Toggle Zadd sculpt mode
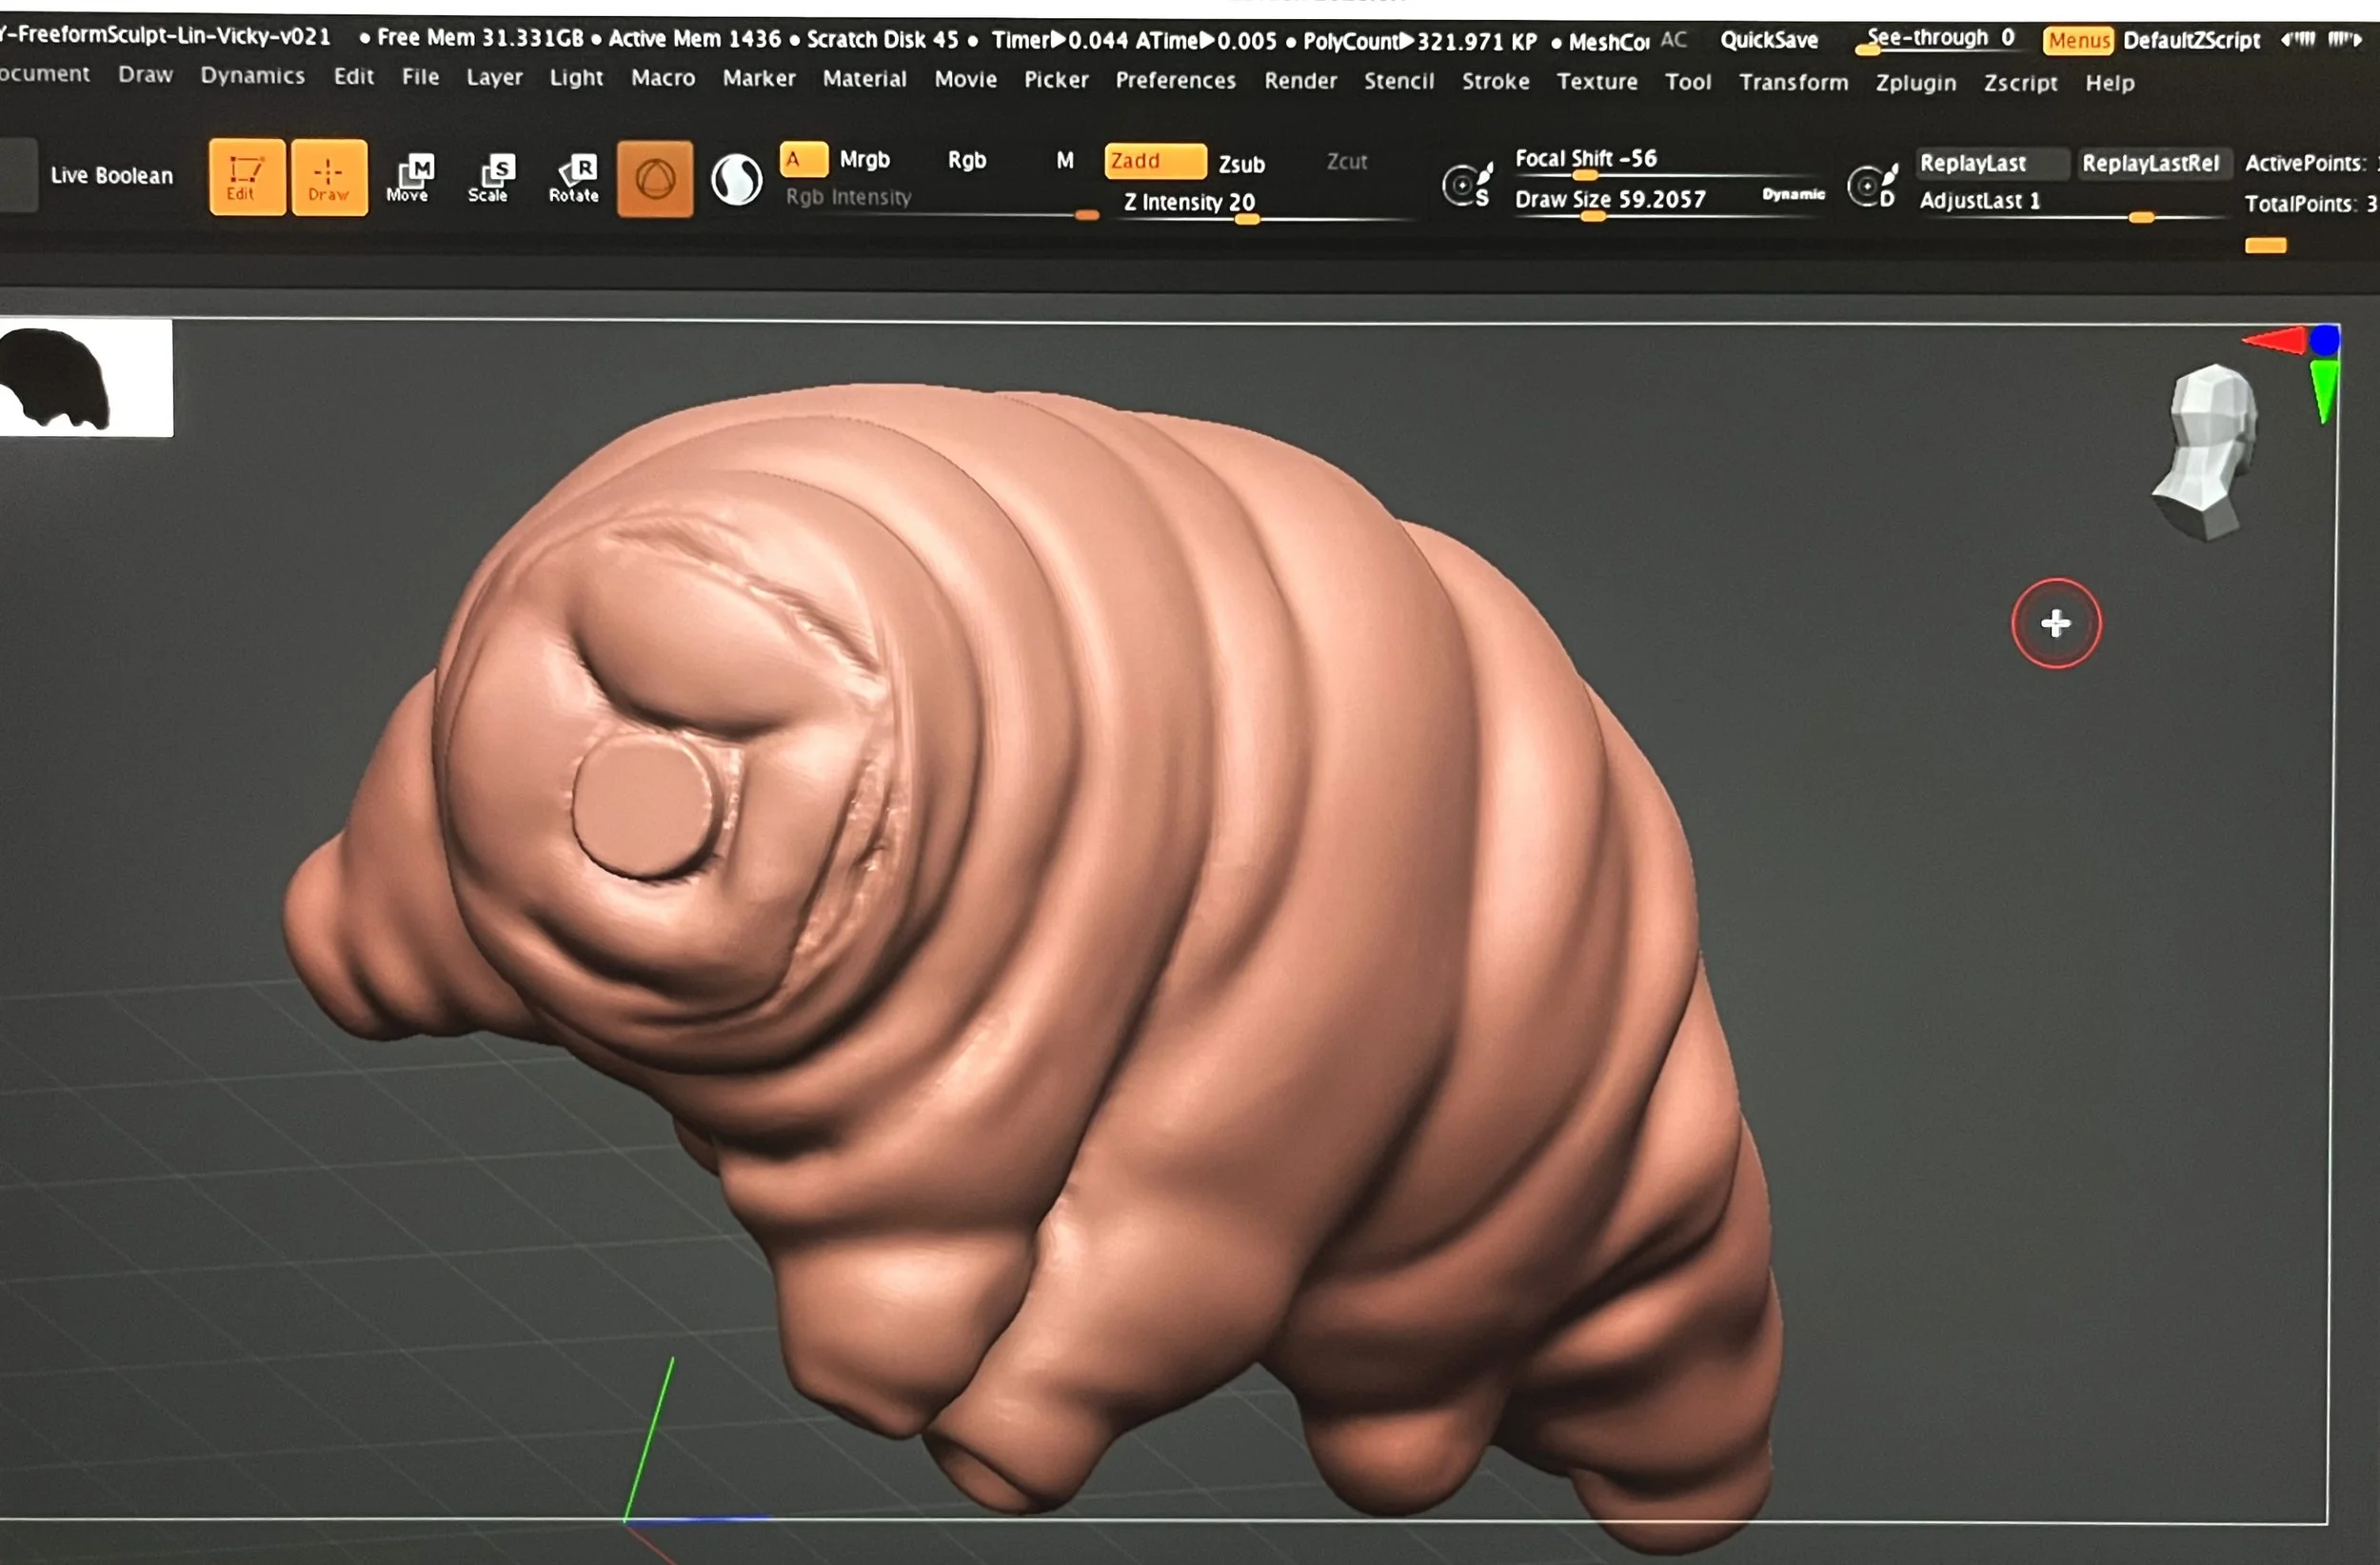 [1155, 161]
